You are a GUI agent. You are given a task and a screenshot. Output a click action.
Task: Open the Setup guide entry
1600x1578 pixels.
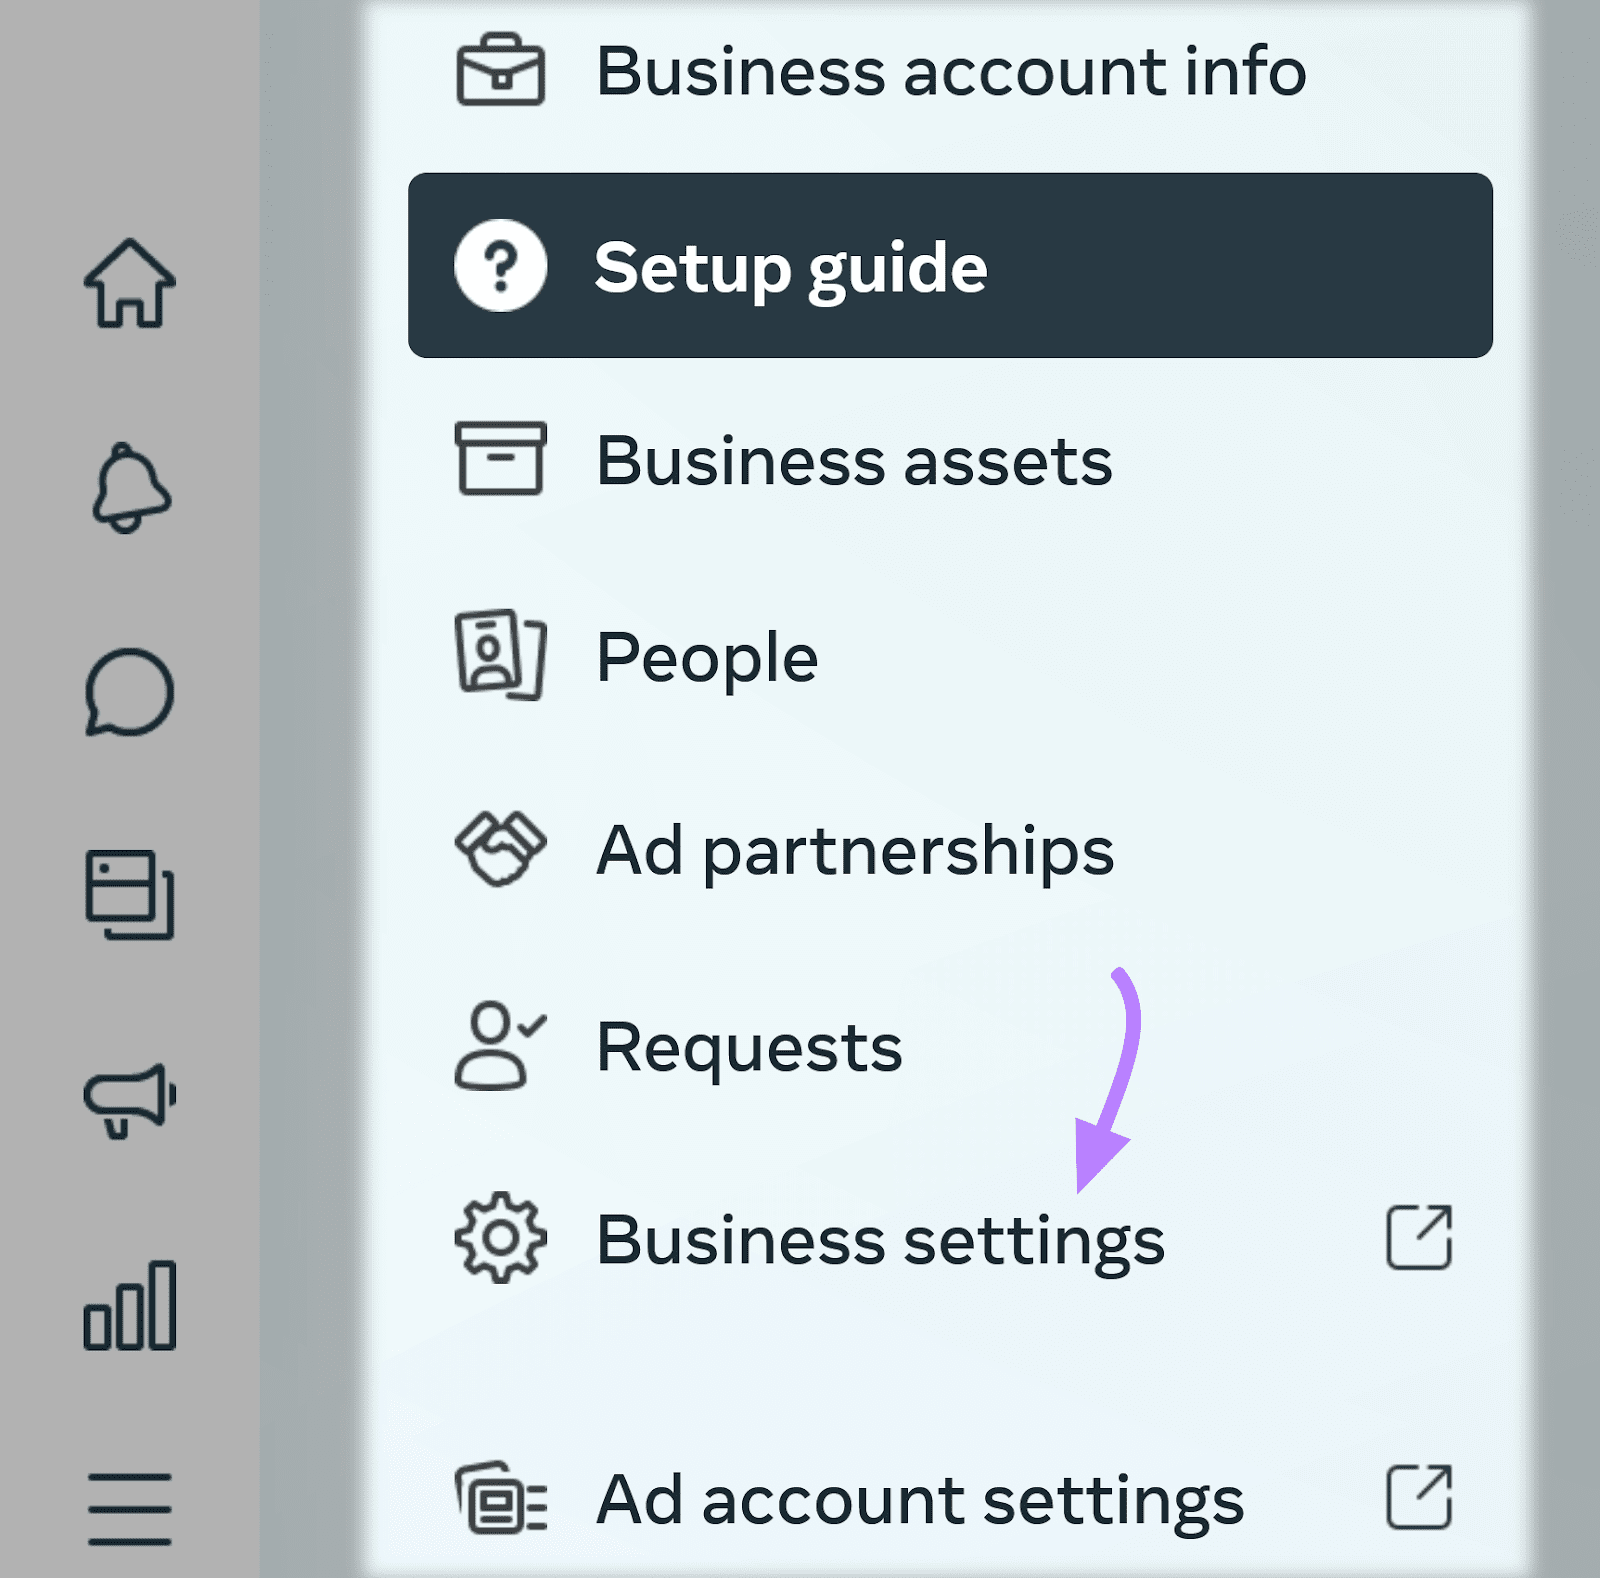click(790, 265)
